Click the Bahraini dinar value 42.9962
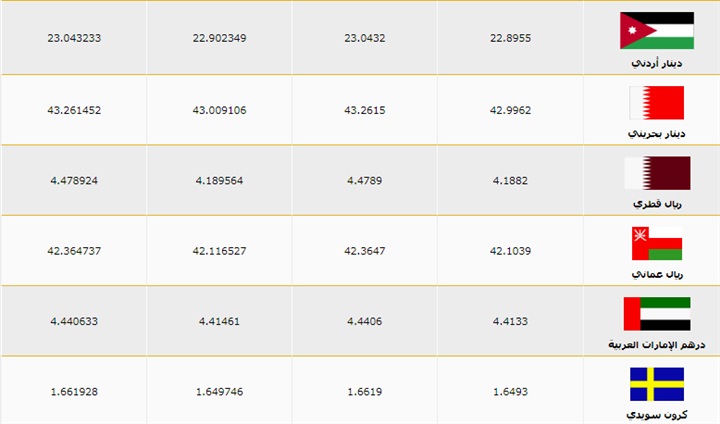 (x=510, y=109)
